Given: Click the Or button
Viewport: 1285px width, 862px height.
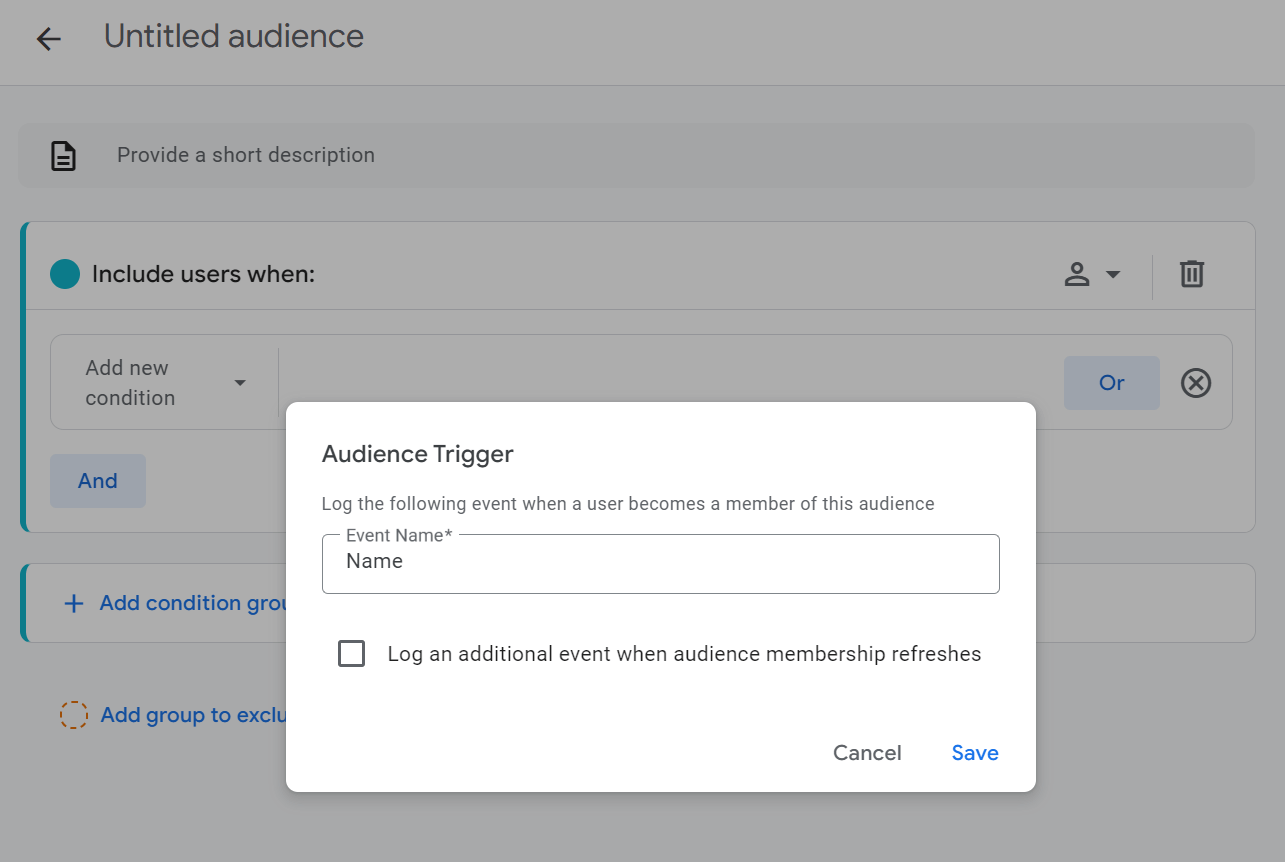Looking at the screenshot, I should pyautogui.click(x=1112, y=383).
